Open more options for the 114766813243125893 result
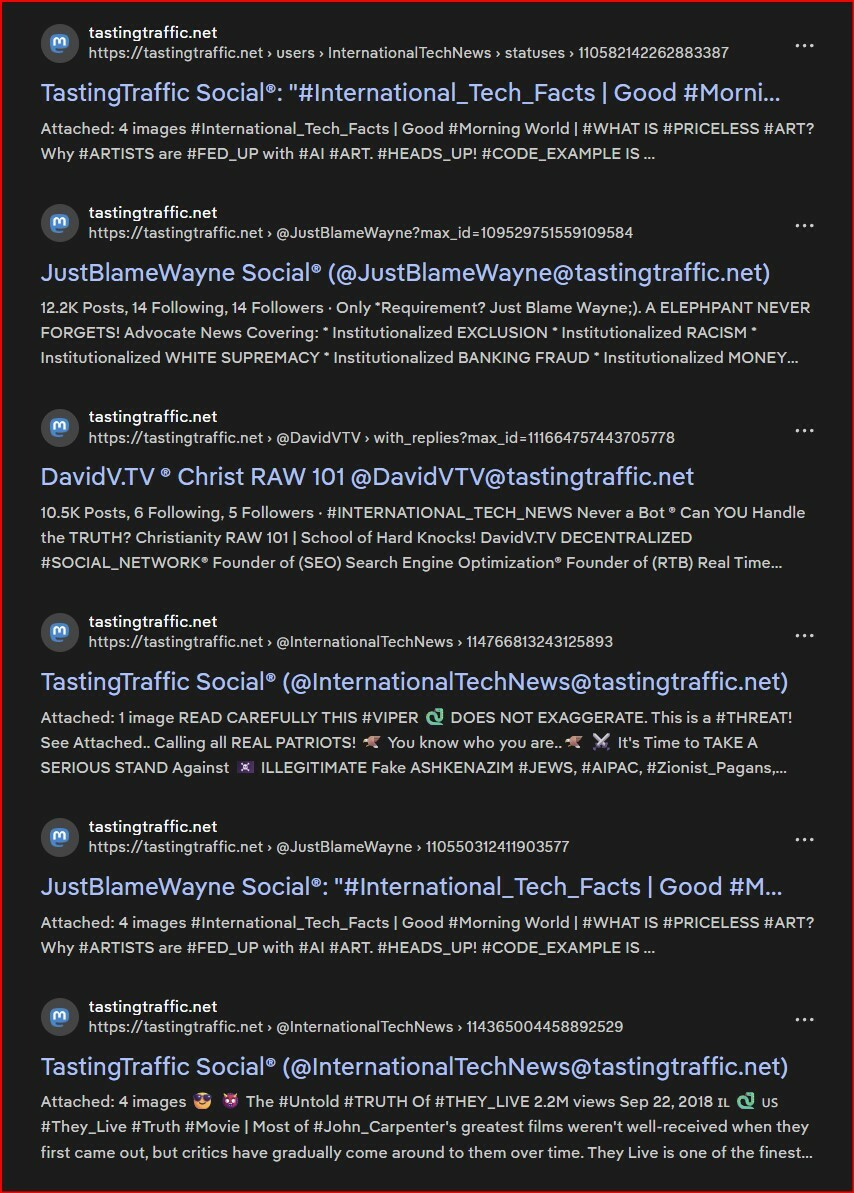Viewport: 854px width, 1193px height. tap(805, 635)
